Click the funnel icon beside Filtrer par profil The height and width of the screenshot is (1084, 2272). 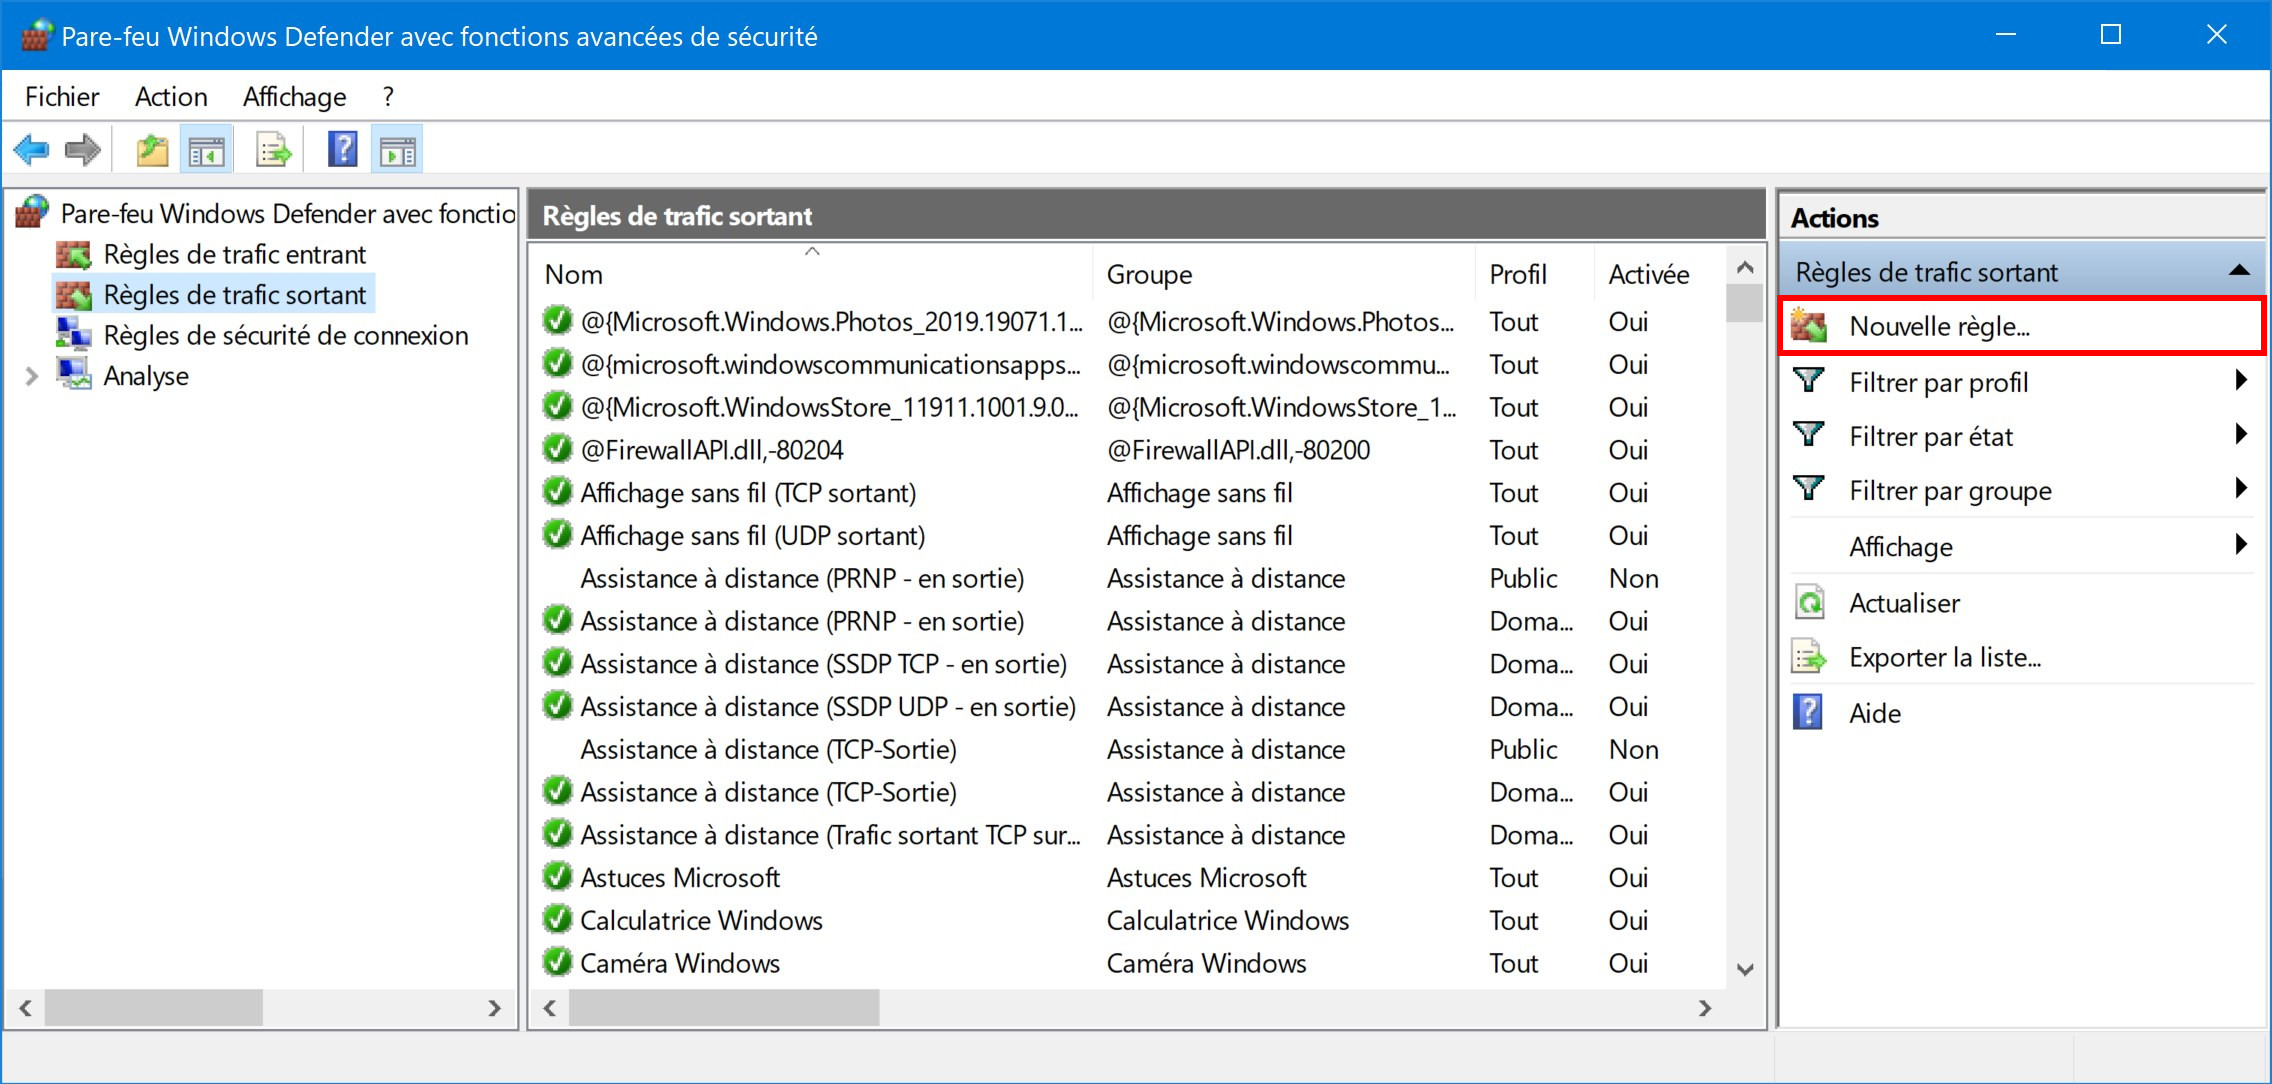pyautogui.click(x=1809, y=381)
